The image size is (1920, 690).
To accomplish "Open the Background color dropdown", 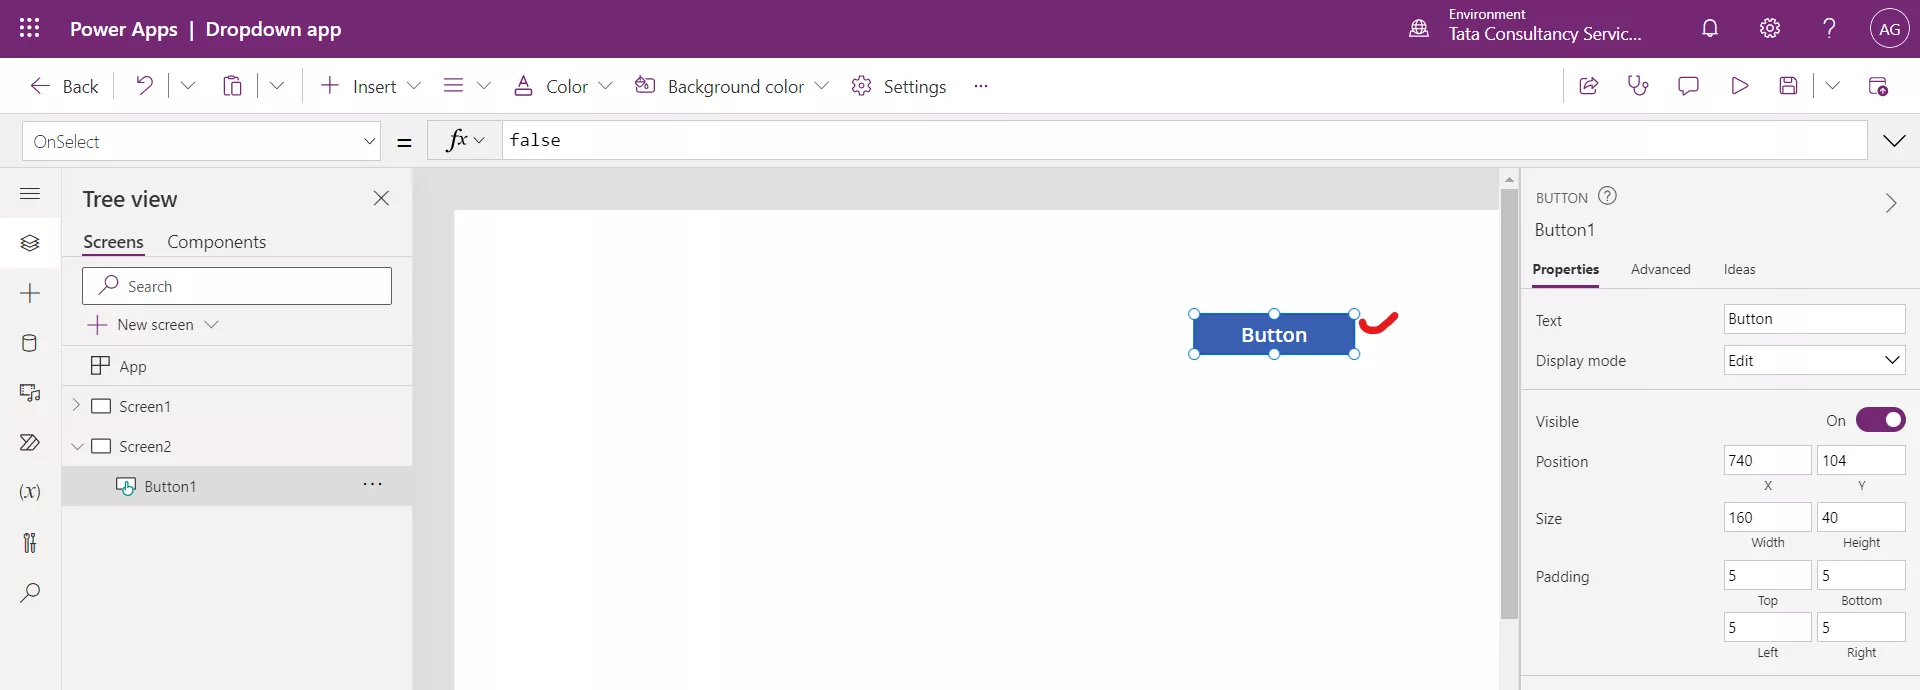I will [732, 86].
